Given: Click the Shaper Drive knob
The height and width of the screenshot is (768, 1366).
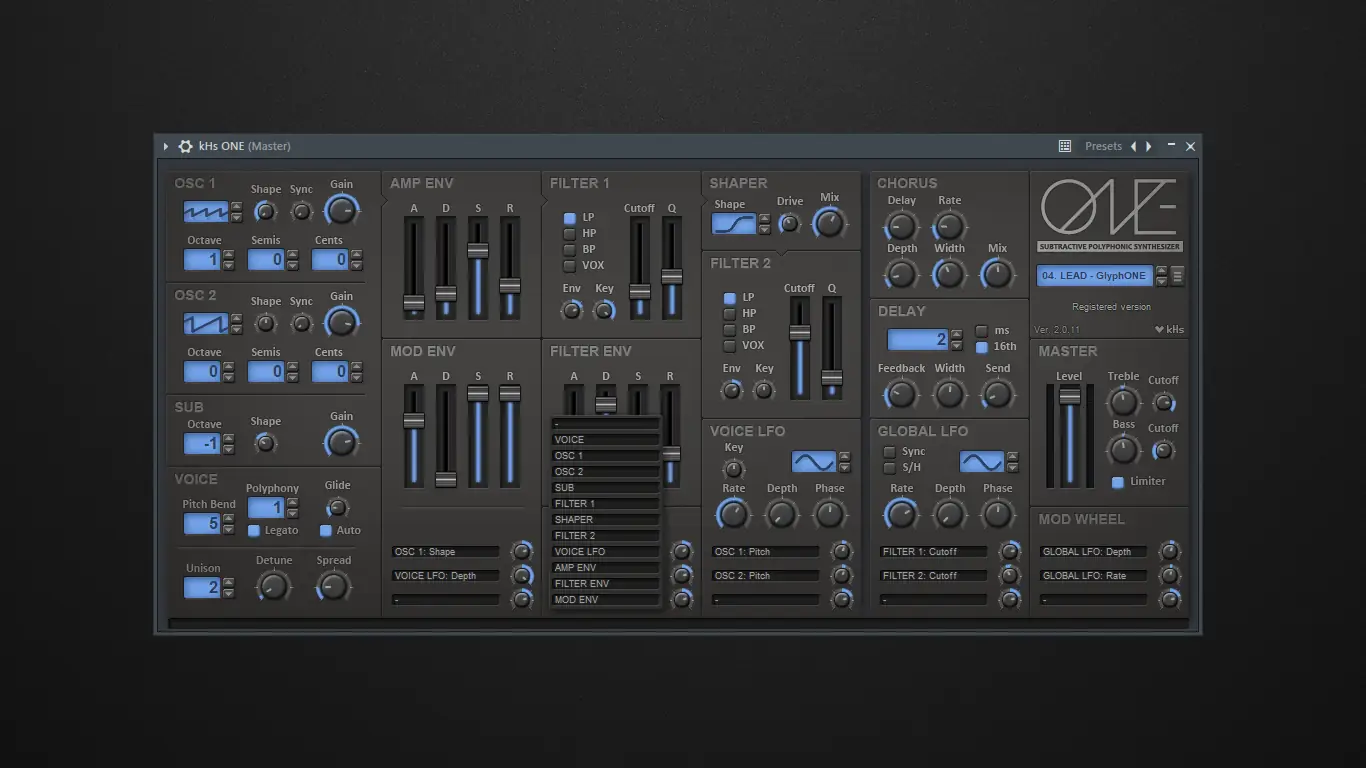Looking at the screenshot, I should 790,224.
